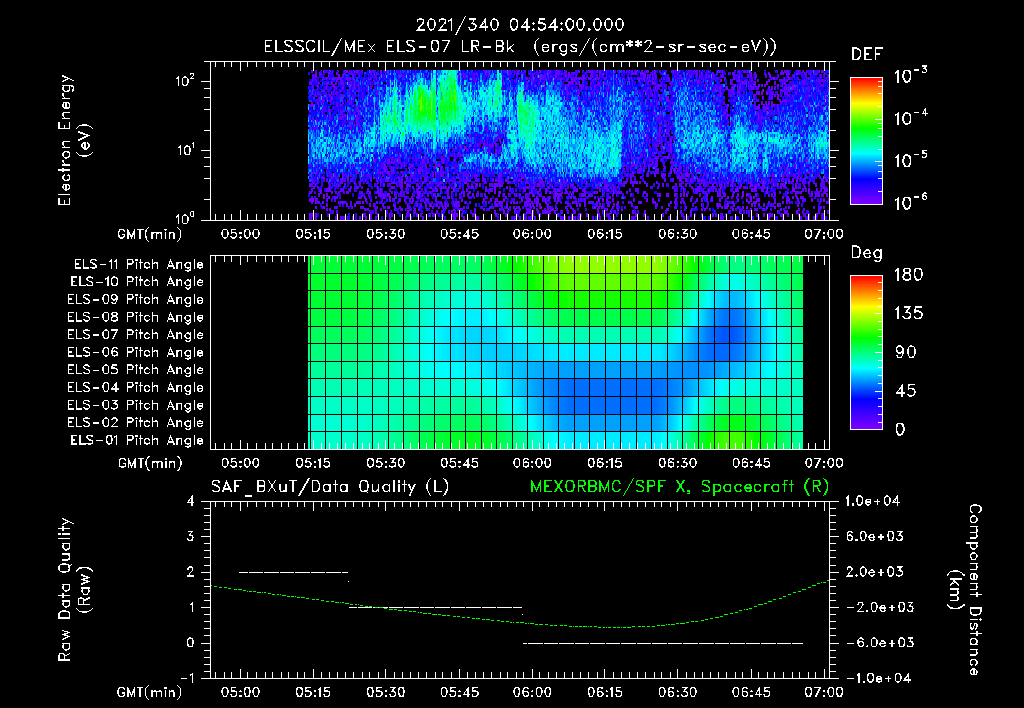Click 06:00 tick under the energy spectrogram
This screenshot has width=1024, height=708.
click(532, 234)
